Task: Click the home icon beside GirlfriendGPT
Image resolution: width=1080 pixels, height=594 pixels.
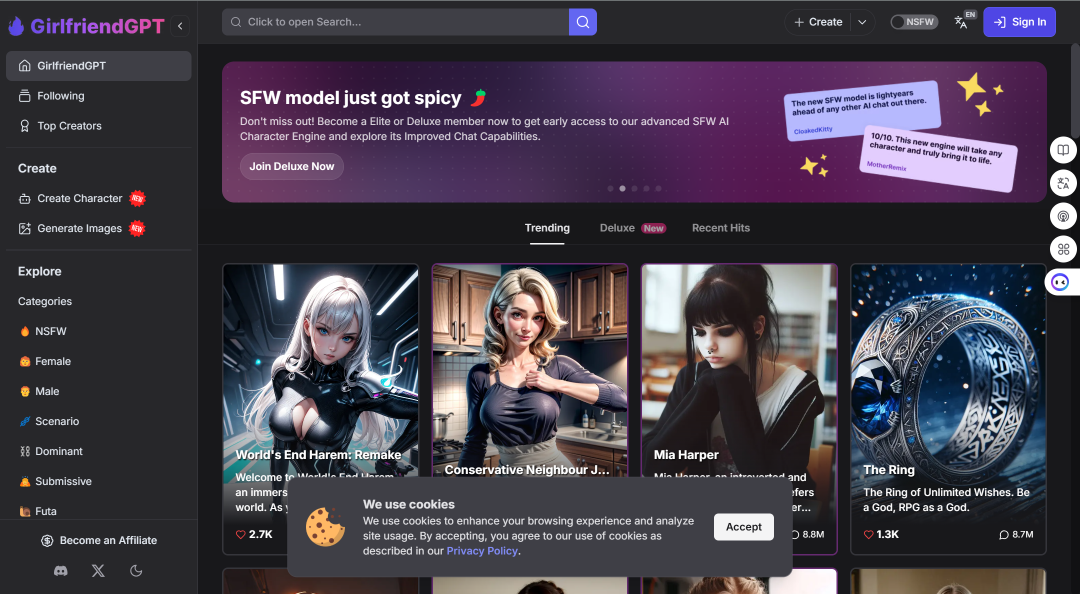Action: pyautogui.click(x=25, y=65)
